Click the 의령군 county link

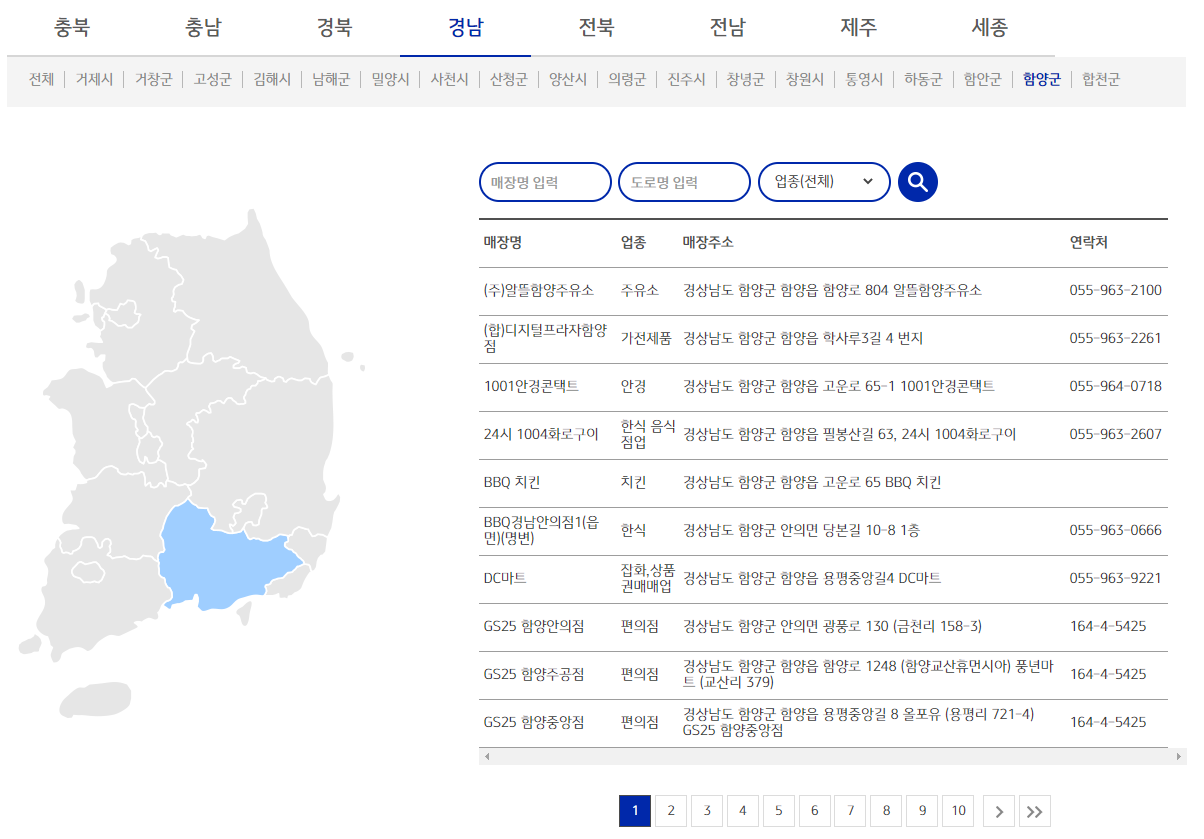click(627, 79)
